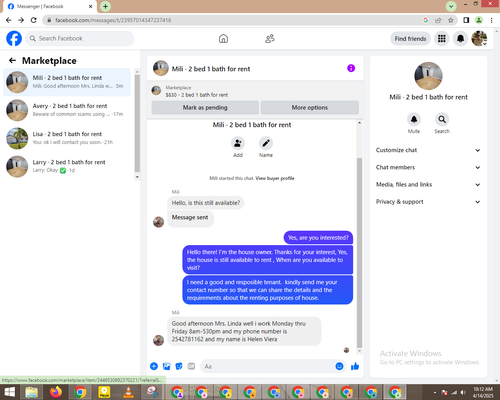Open the emoji picker
Viewport: 500px width, 400px height.
click(339, 366)
